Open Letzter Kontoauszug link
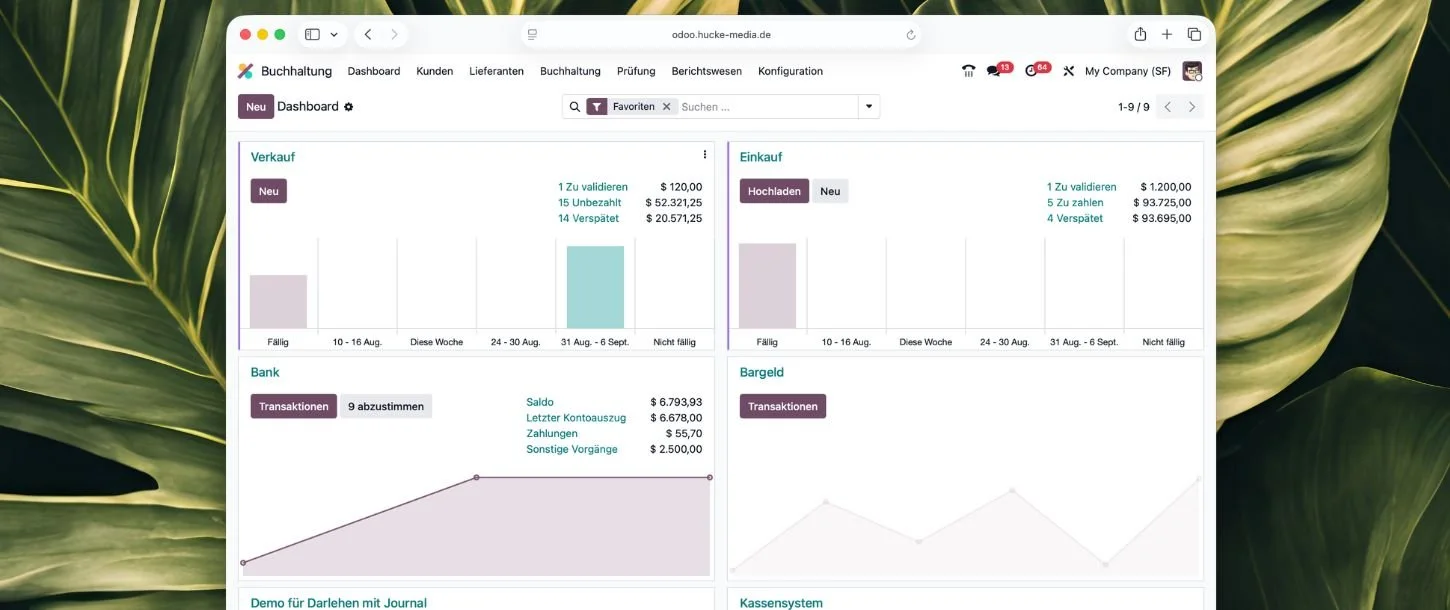The height and width of the screenshot is (610, 1450). (576, 418)
